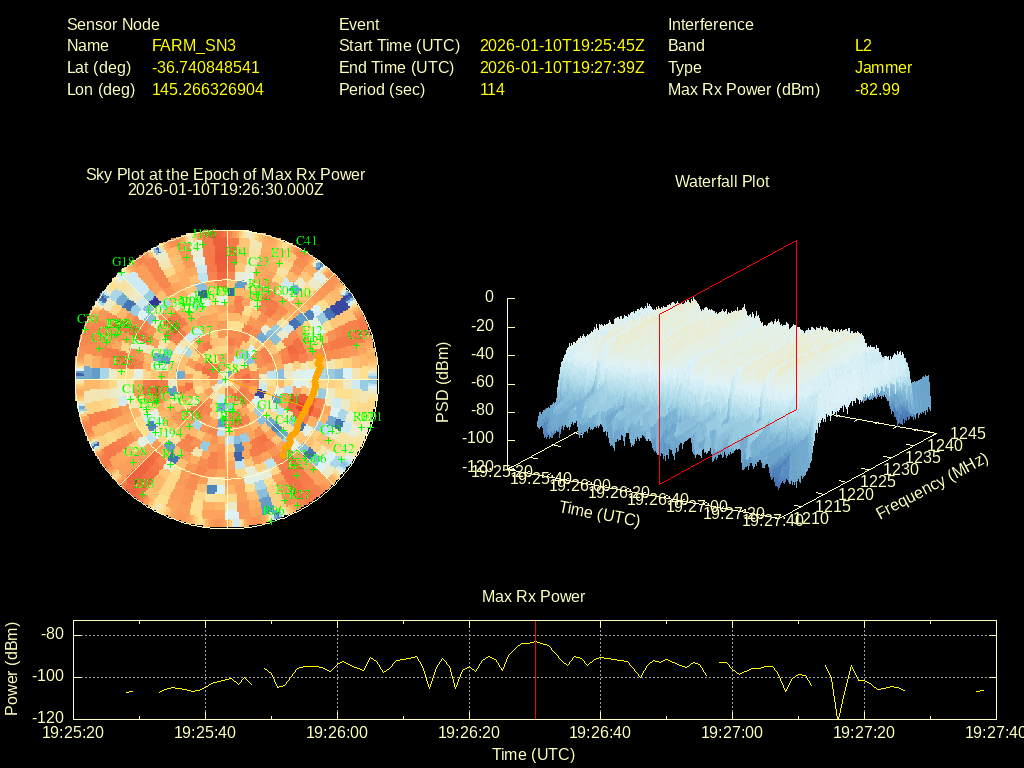Select the L2 interference band value
The image size is (1024, 768).
pos(863,46)
